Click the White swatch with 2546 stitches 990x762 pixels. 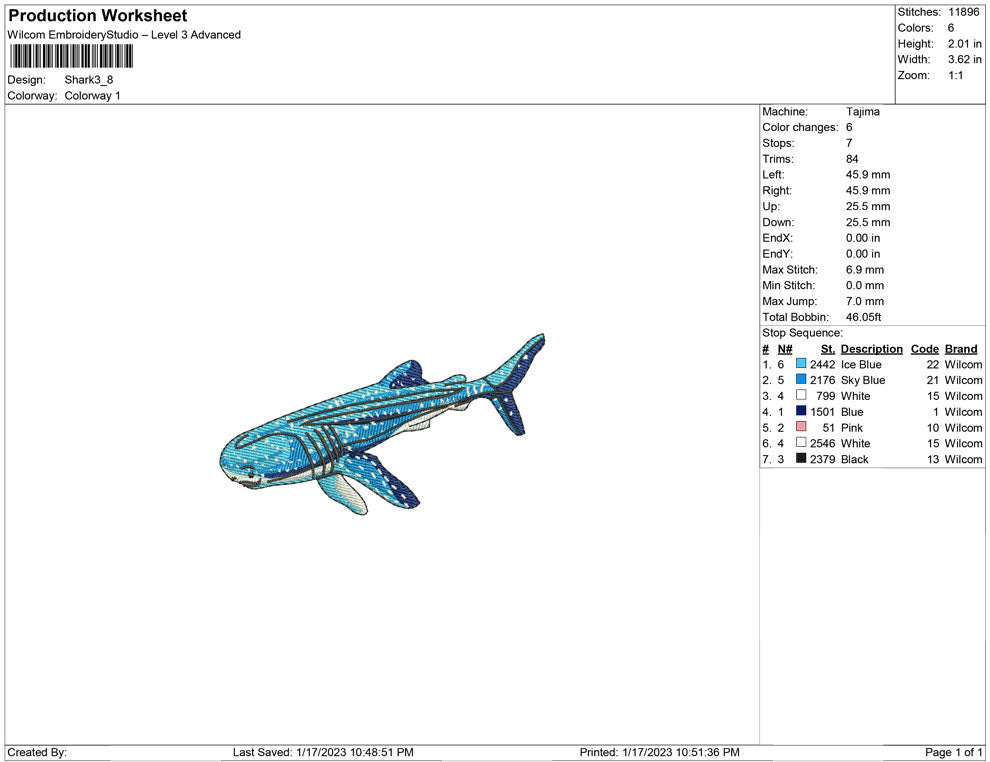coord(801,443)
